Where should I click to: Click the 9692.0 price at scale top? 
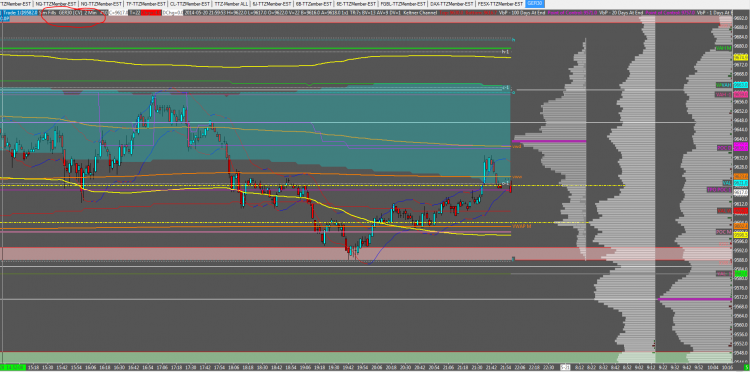[741, 18]
